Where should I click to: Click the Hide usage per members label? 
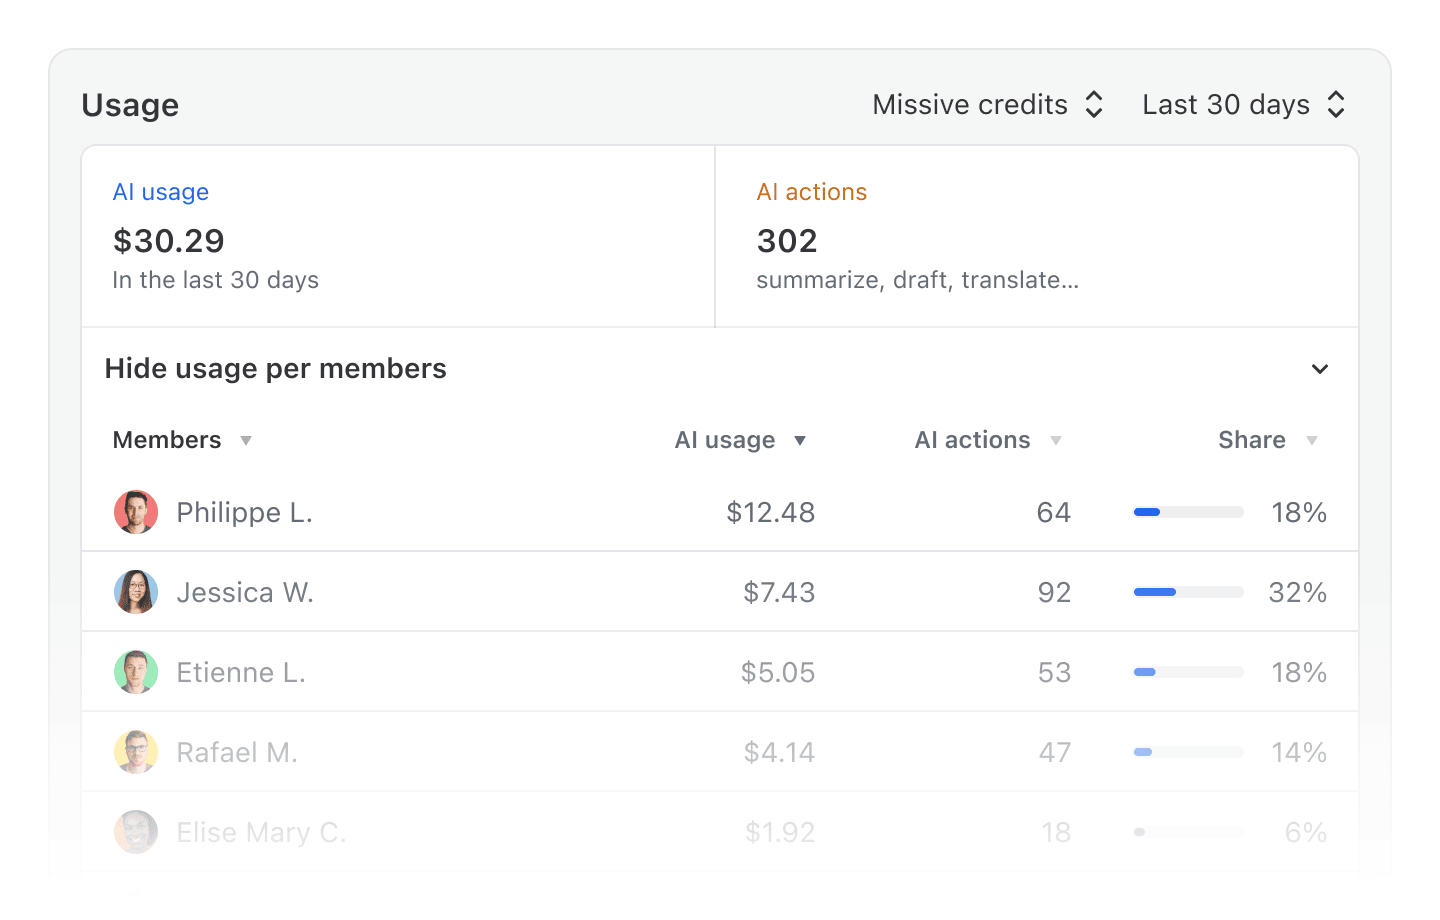pos(276,369)
